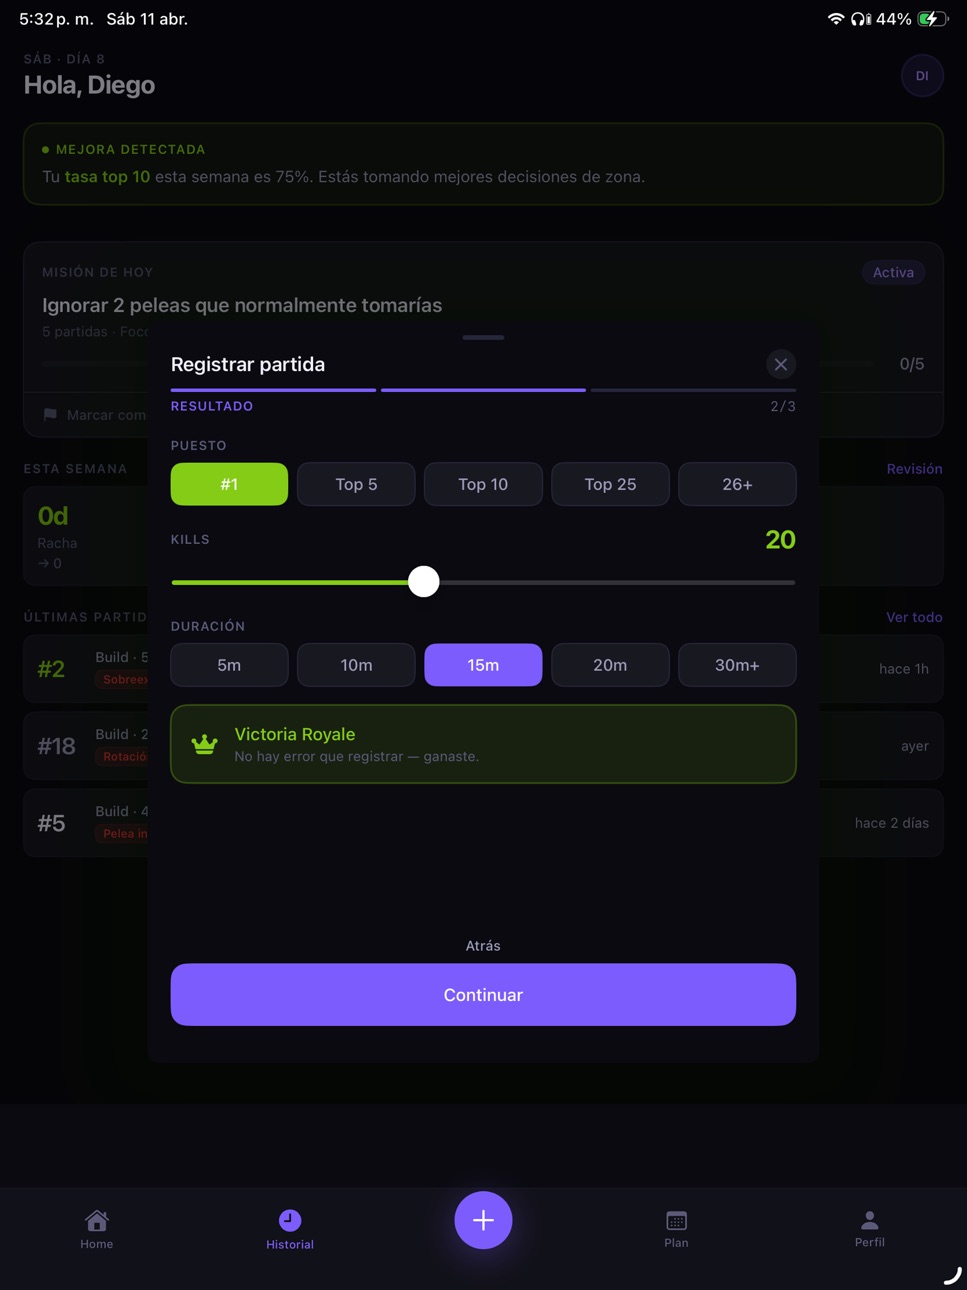
Task: Tap the DI profile avatar
Action: tap(922, 76)
